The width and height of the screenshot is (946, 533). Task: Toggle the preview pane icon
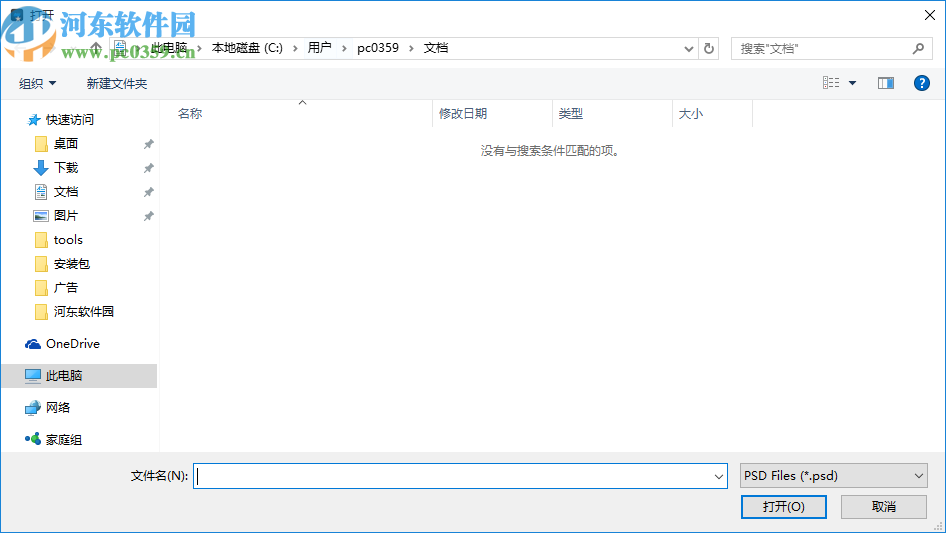[x=886, y=83]
